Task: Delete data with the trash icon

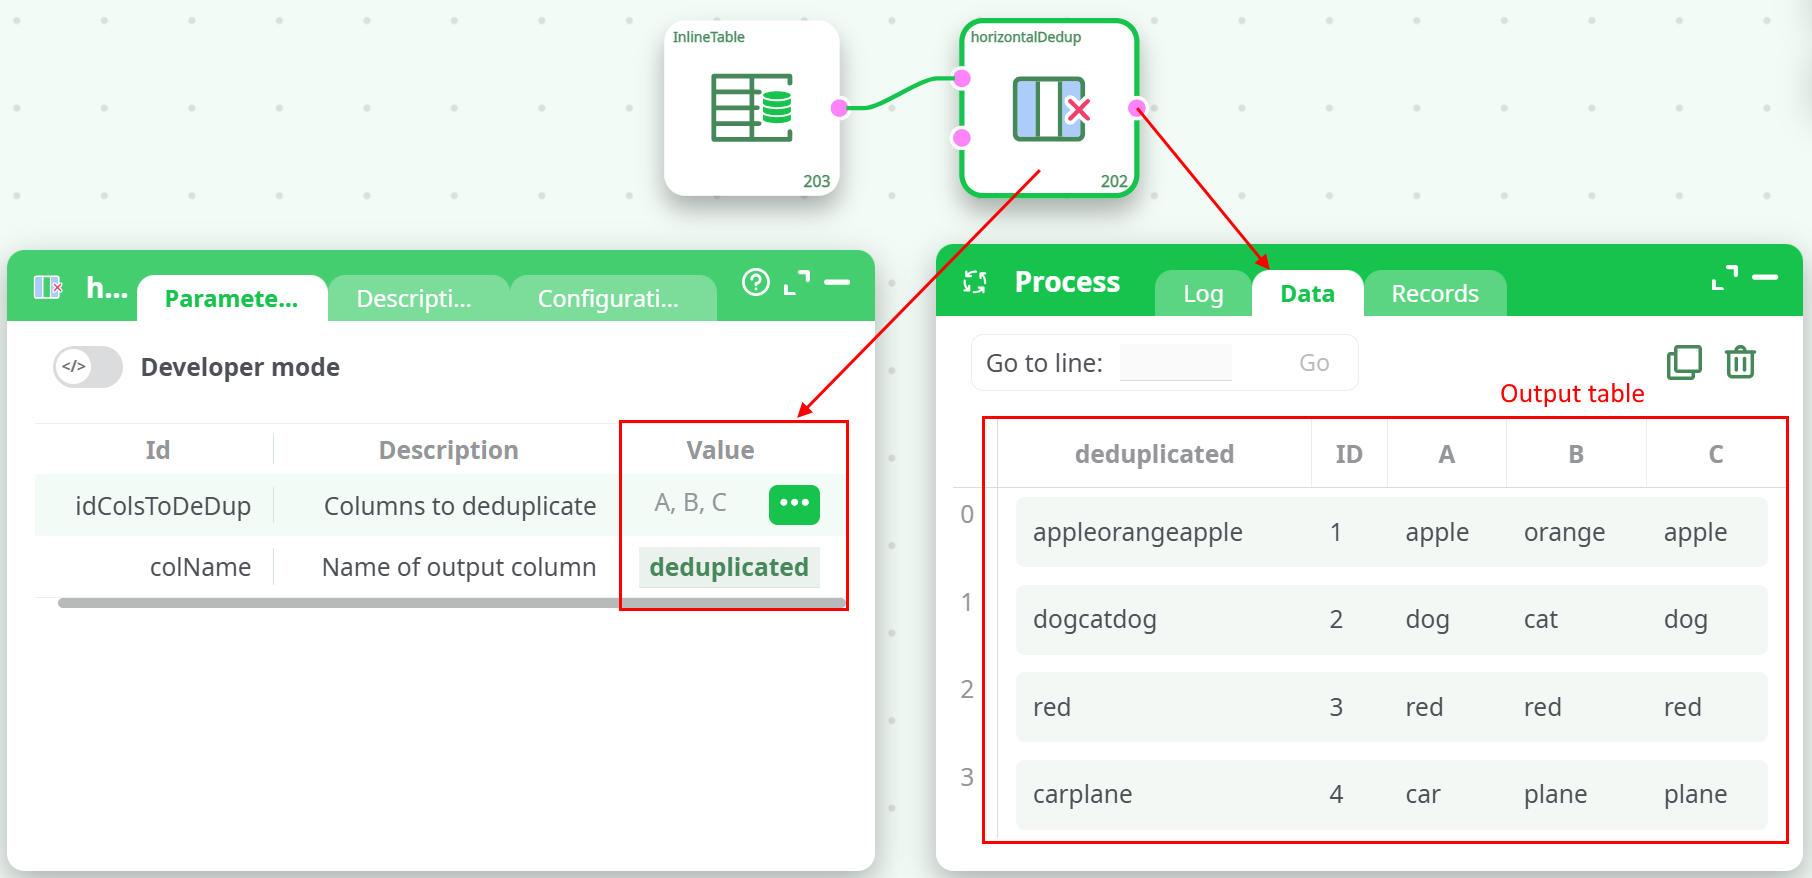Action: click(1740, 362)
